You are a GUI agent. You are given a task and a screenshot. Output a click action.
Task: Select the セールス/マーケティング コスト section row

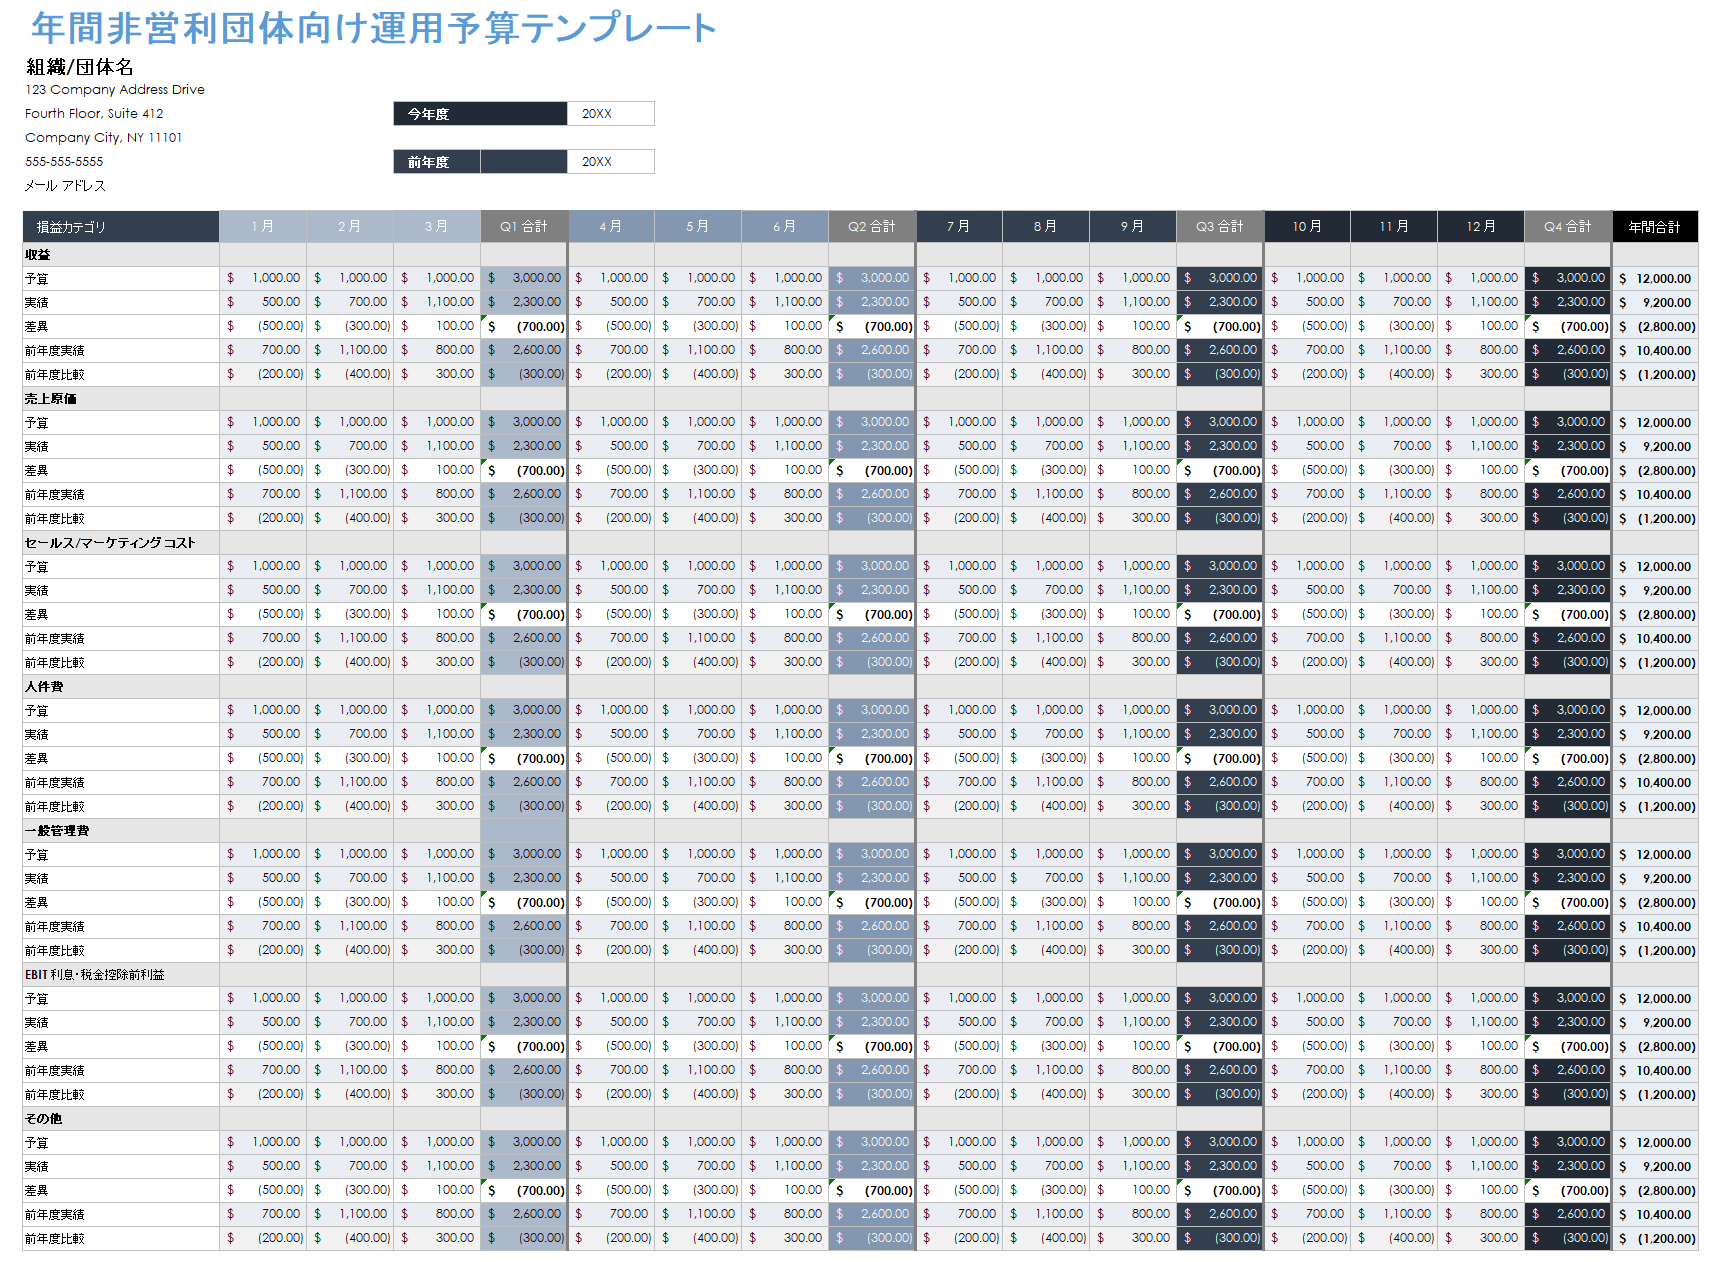pyautogui.click(x=860, y=543)
